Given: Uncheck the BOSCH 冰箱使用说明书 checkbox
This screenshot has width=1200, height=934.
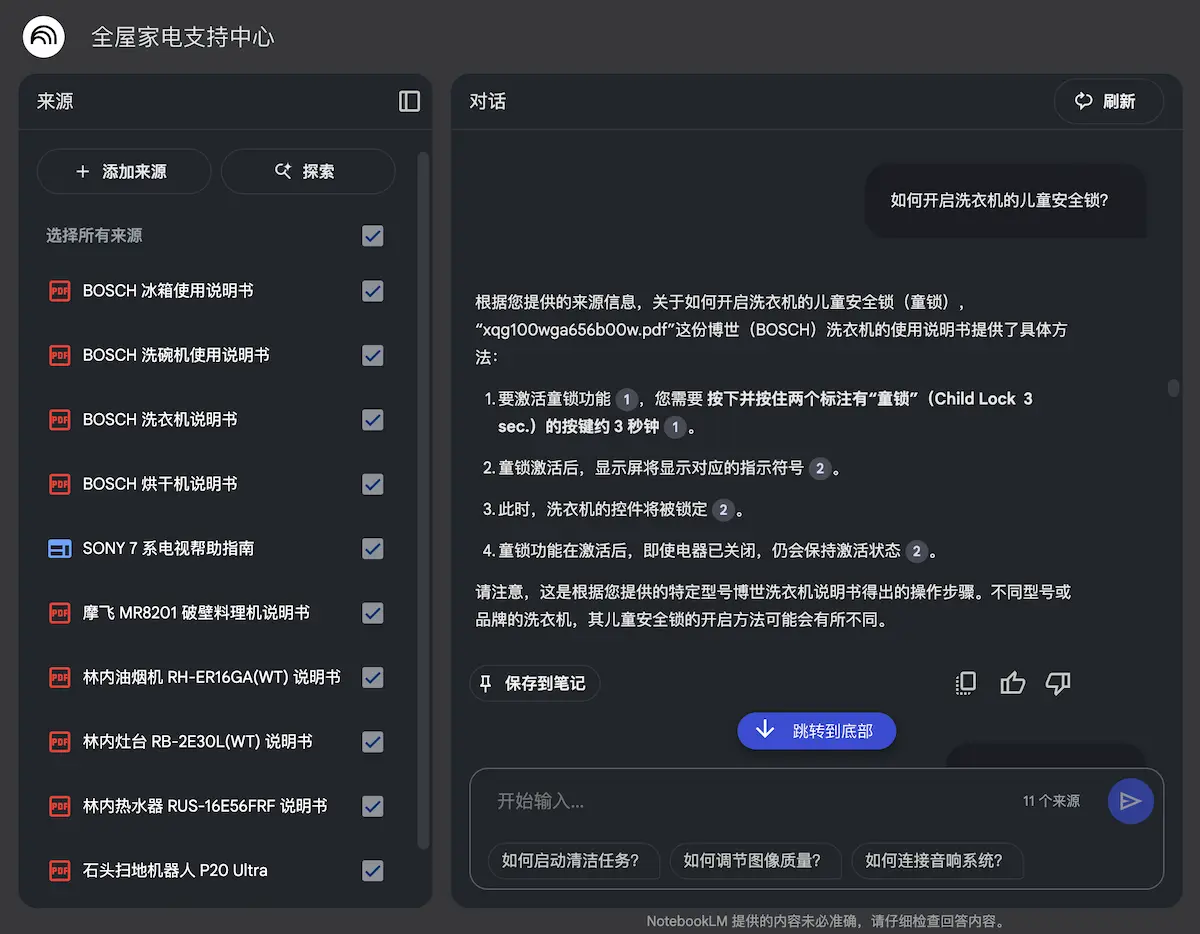Looking at the screenshot, I should (x=373, y=291).
